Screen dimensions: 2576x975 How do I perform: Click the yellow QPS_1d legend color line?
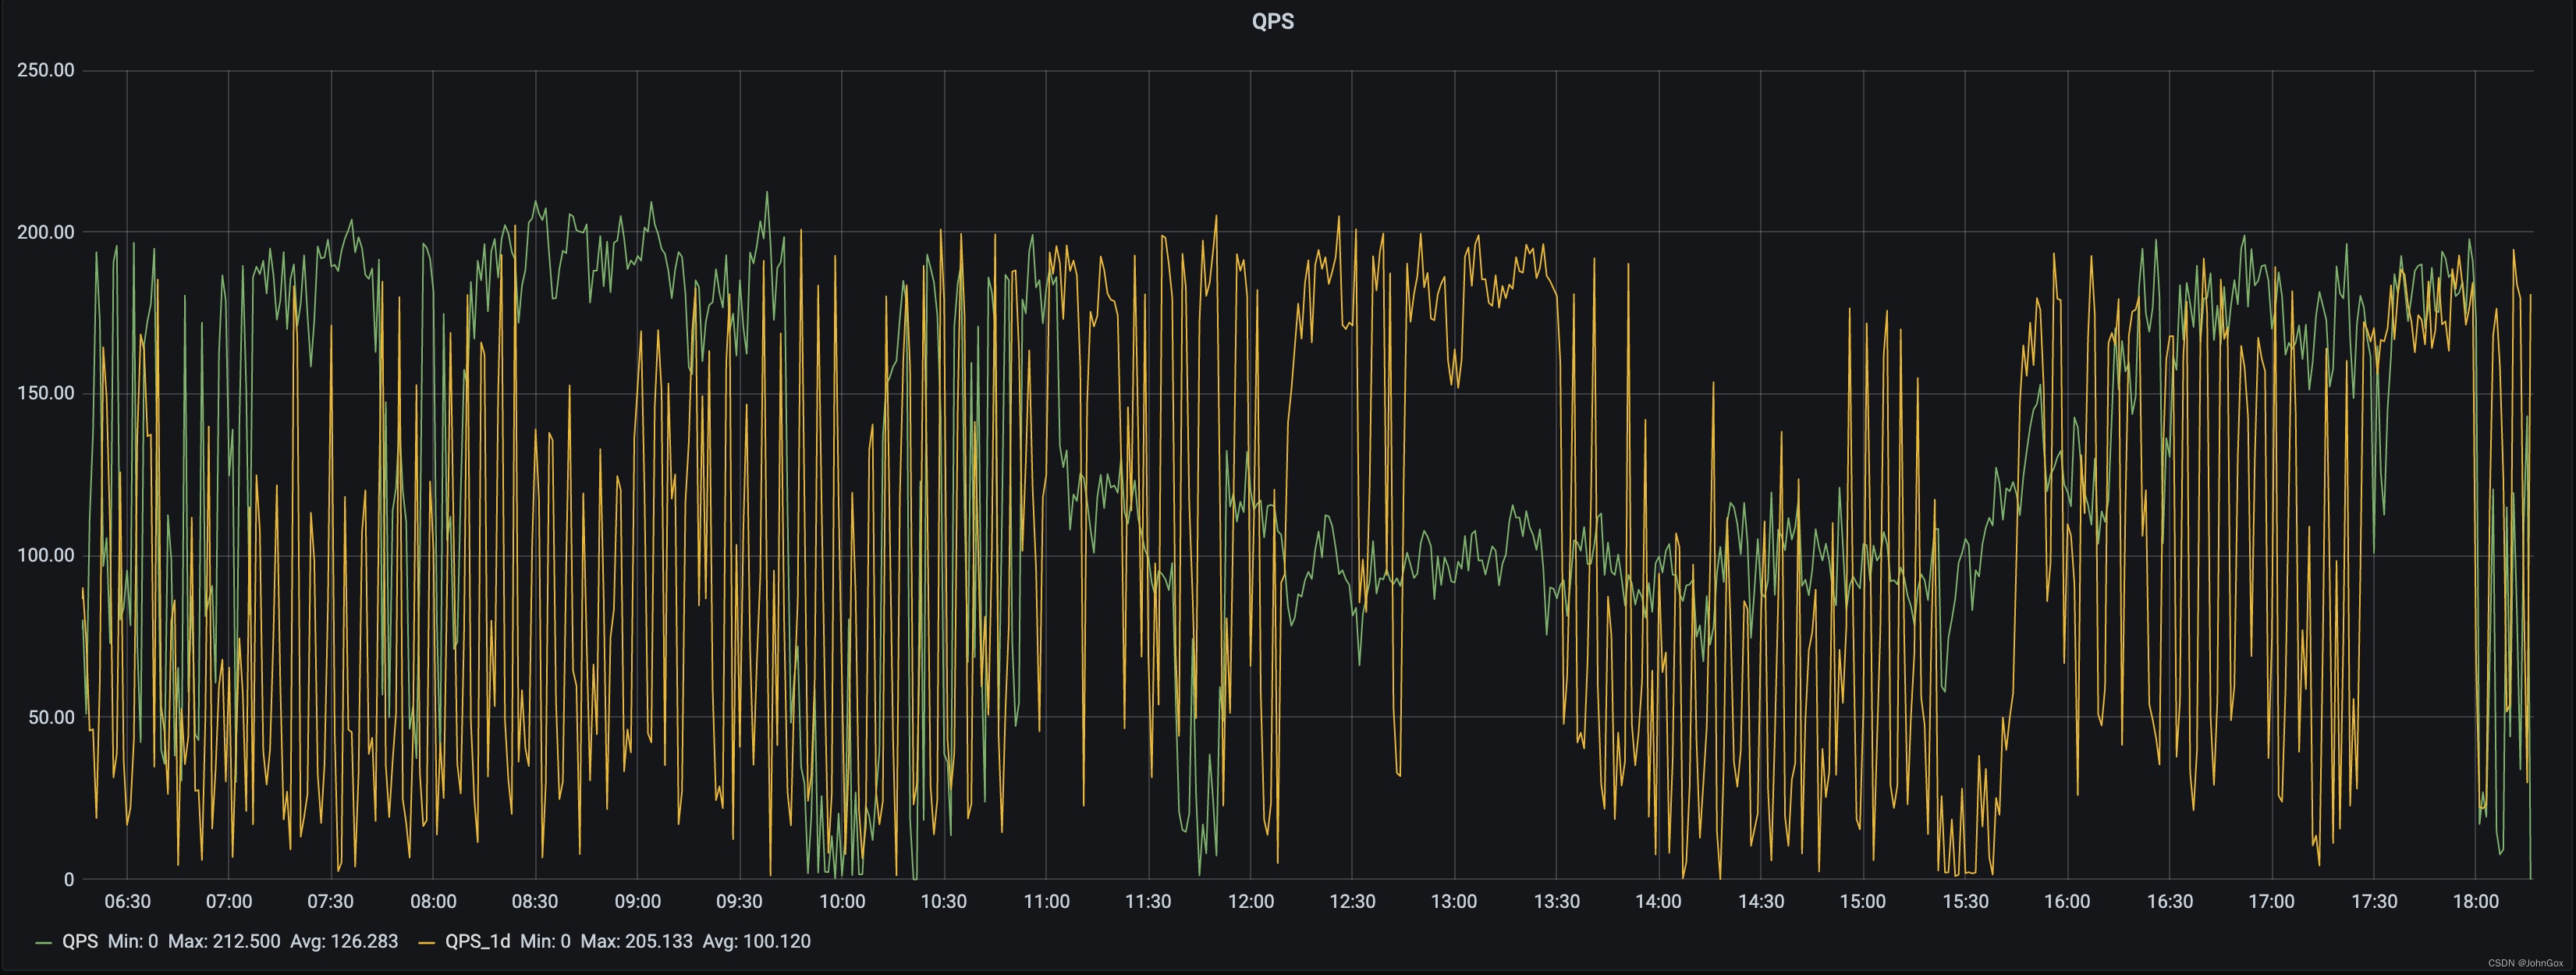tap(426, 942)
